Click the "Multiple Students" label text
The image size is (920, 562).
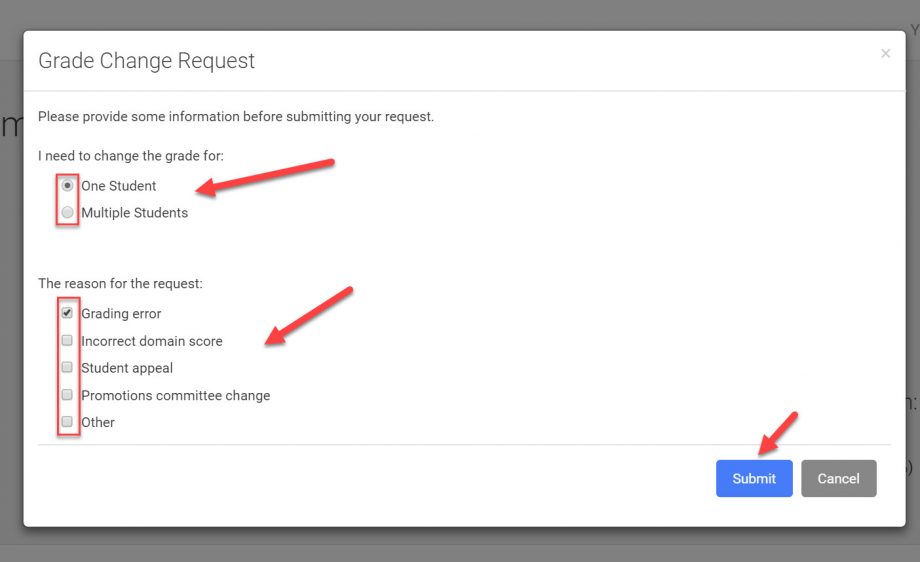(x=134, y=213)
